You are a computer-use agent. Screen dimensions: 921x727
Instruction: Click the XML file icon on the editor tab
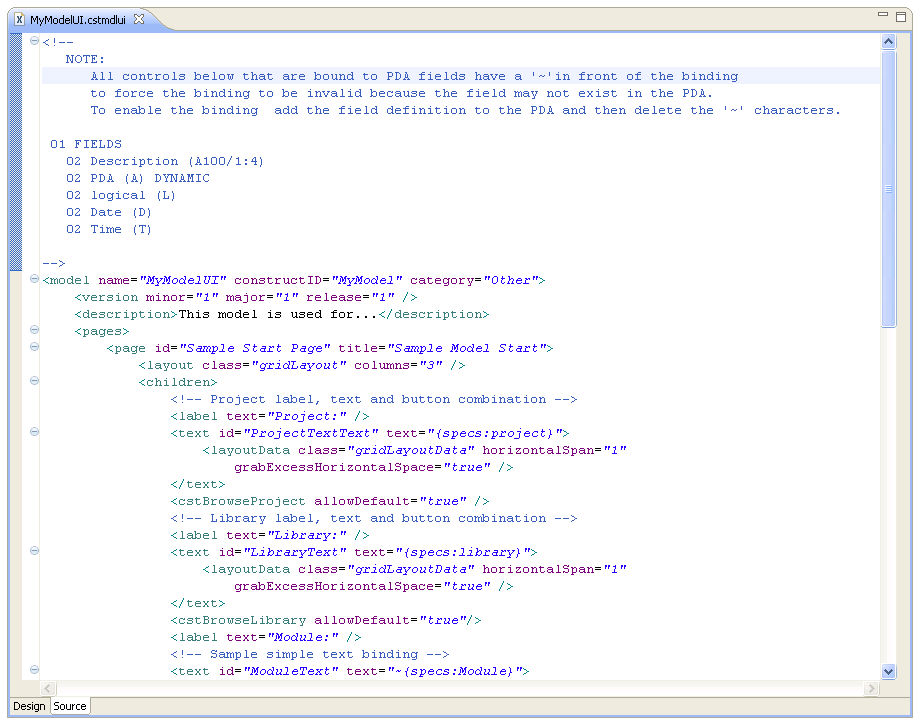(19, 19)
